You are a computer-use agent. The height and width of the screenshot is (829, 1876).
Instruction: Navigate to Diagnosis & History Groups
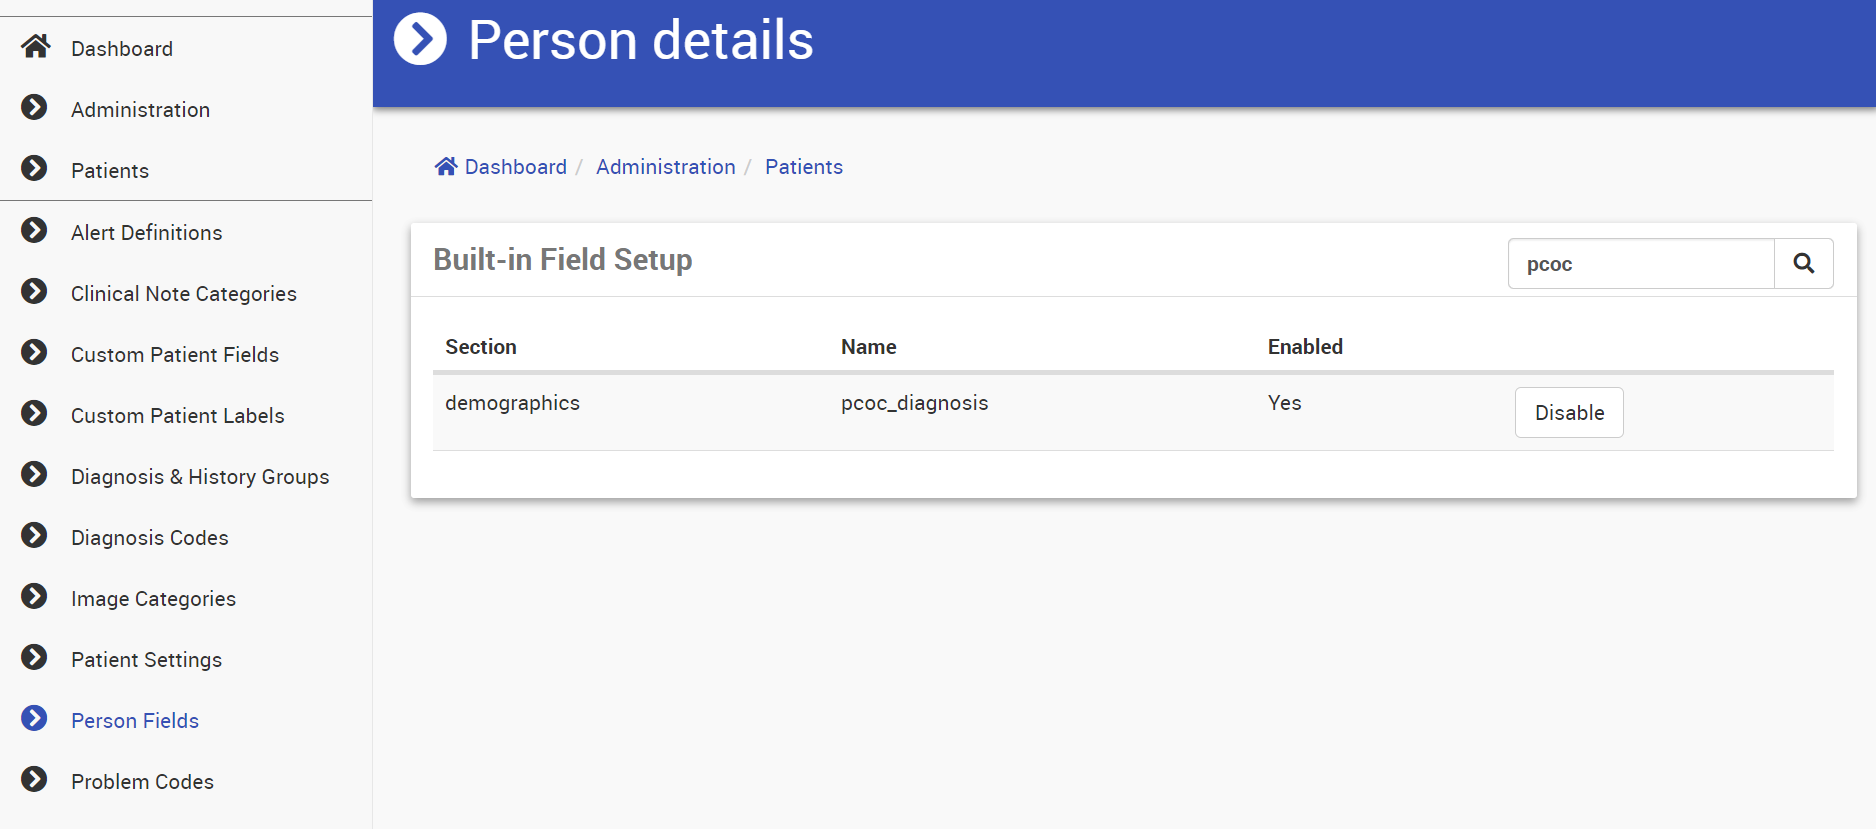[199, 477]
